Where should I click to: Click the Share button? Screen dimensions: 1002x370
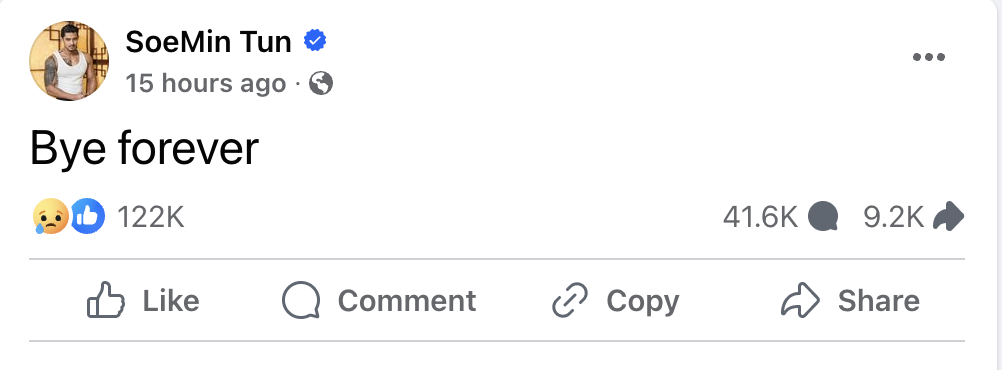pos(850,300)
